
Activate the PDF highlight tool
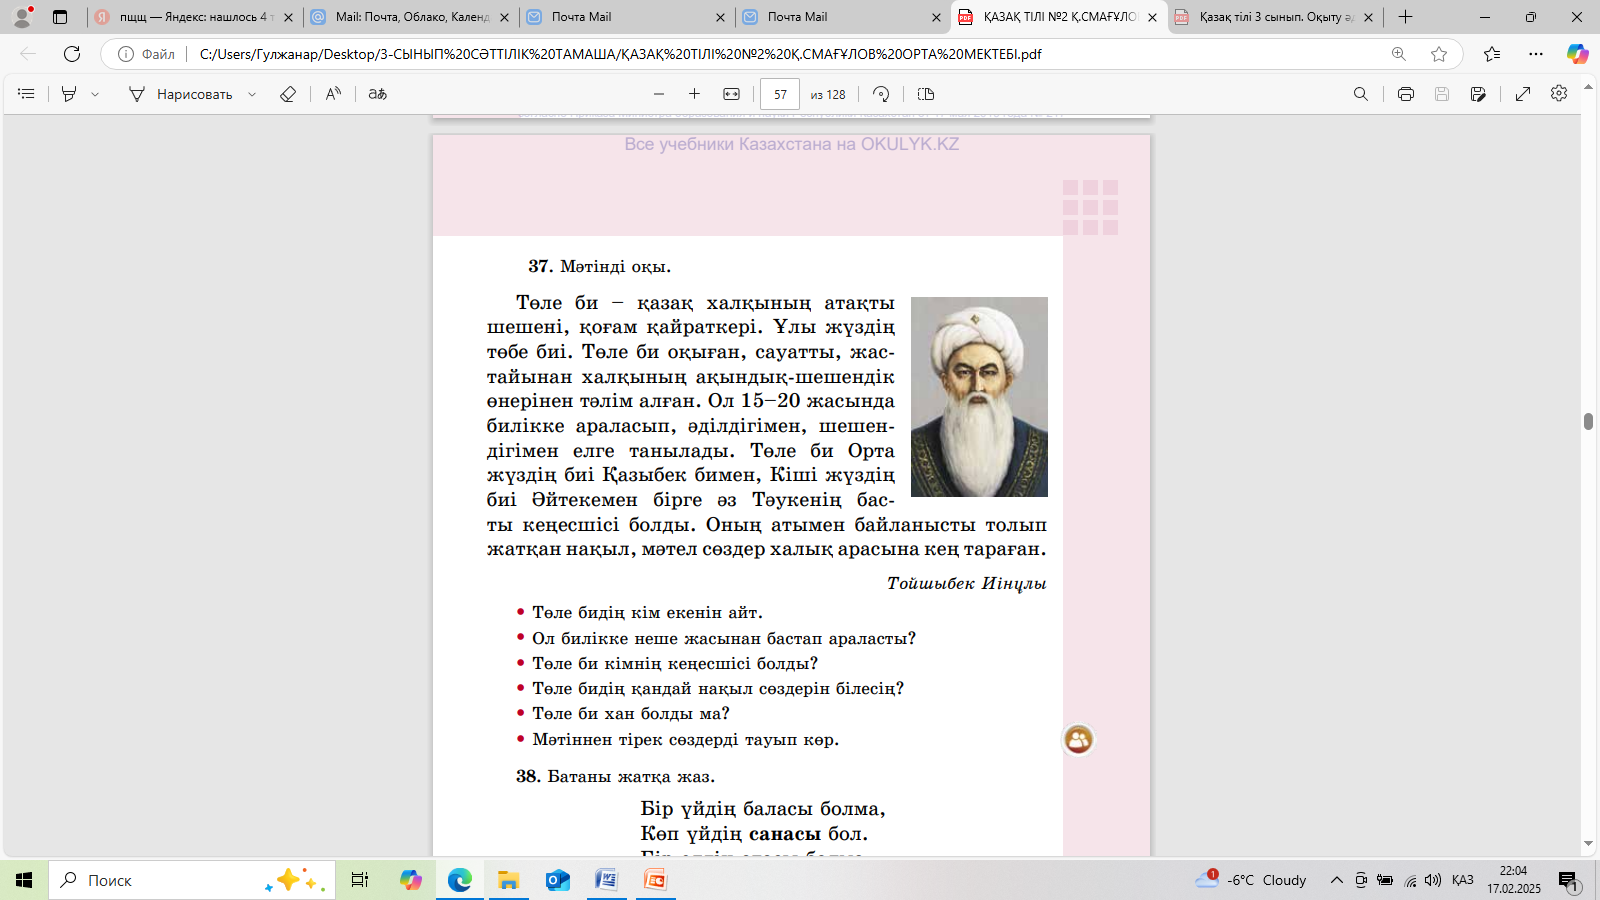[69, 94]
